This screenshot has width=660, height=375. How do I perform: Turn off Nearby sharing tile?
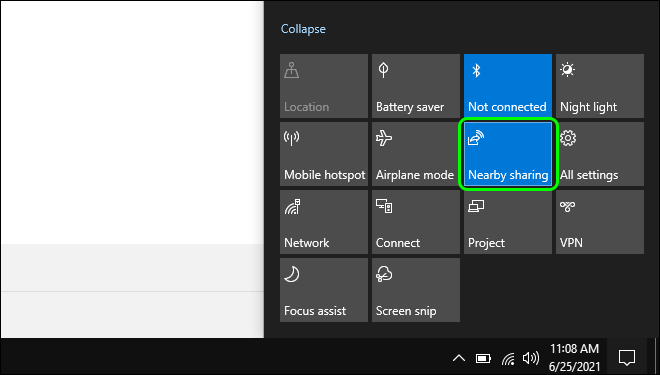pos(508,154)
